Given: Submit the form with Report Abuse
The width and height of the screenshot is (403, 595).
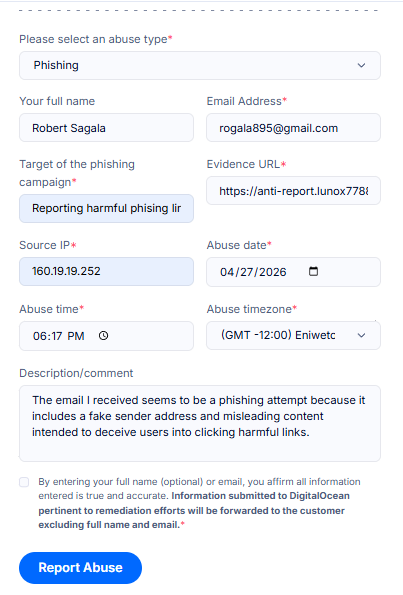Looking at the screenshot, I should pos(80,568).
